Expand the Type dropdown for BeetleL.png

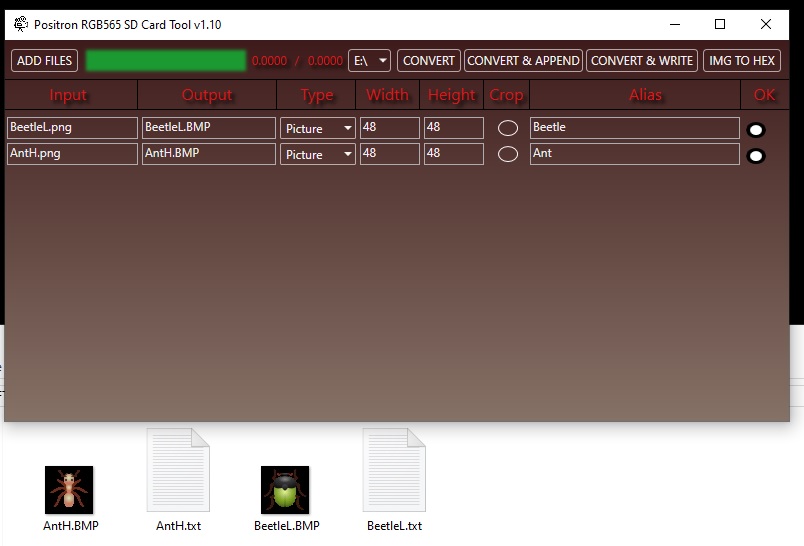[x=318, y=128]
